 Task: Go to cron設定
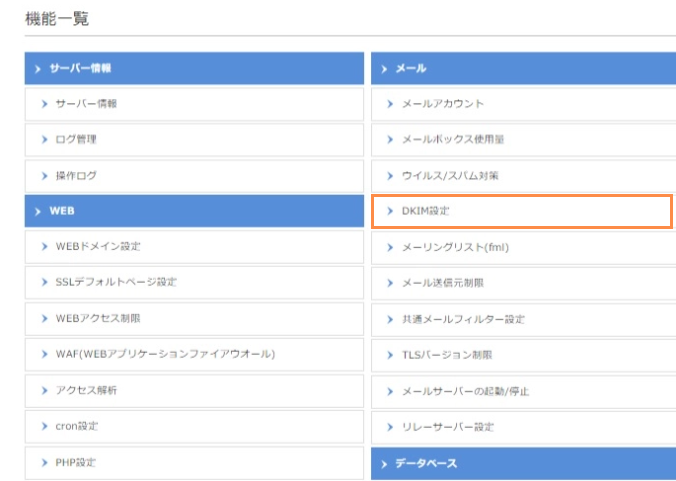click(x=194, y=427)
